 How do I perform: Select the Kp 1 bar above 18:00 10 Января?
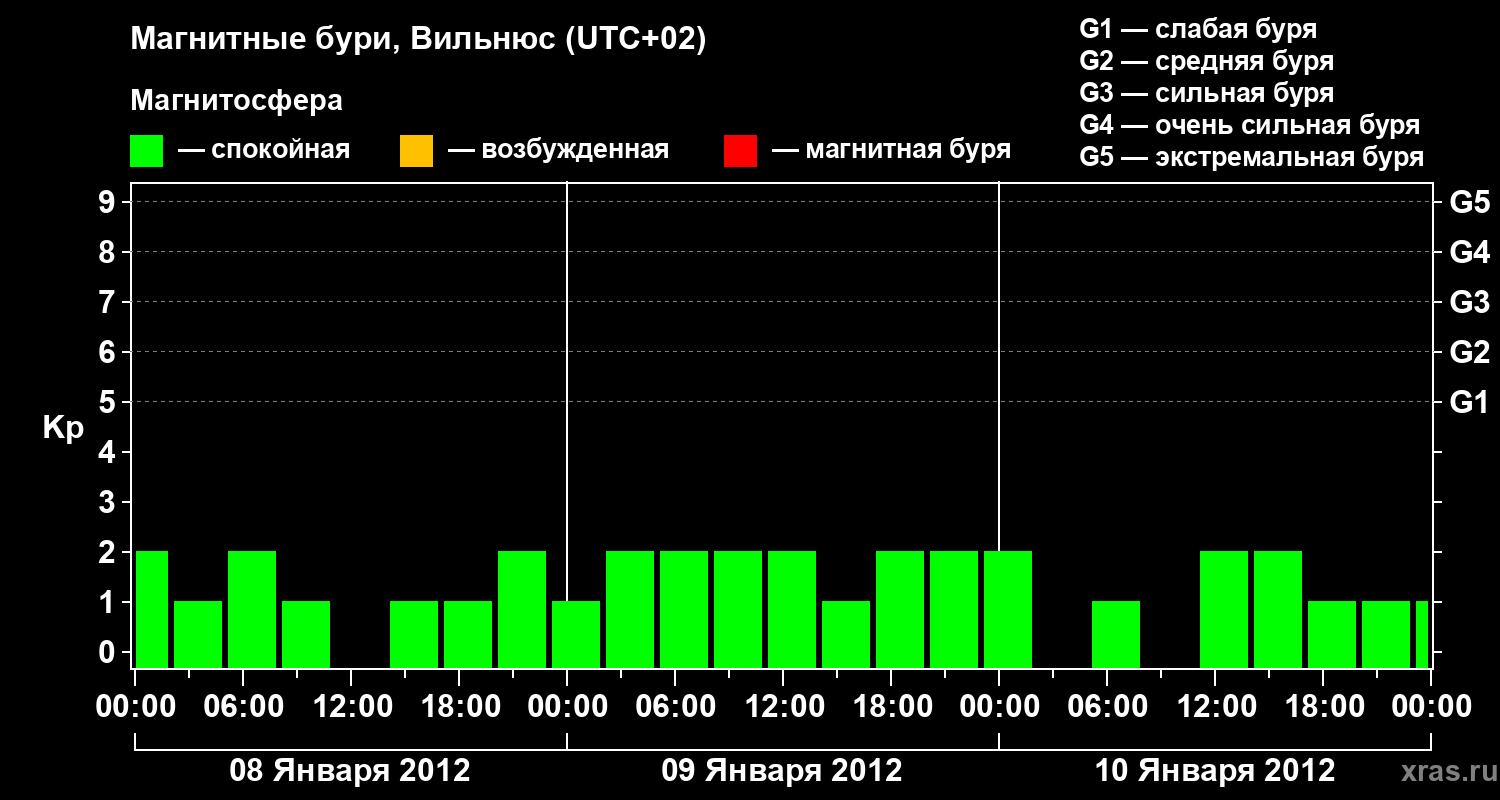[x=1332, y=634]
